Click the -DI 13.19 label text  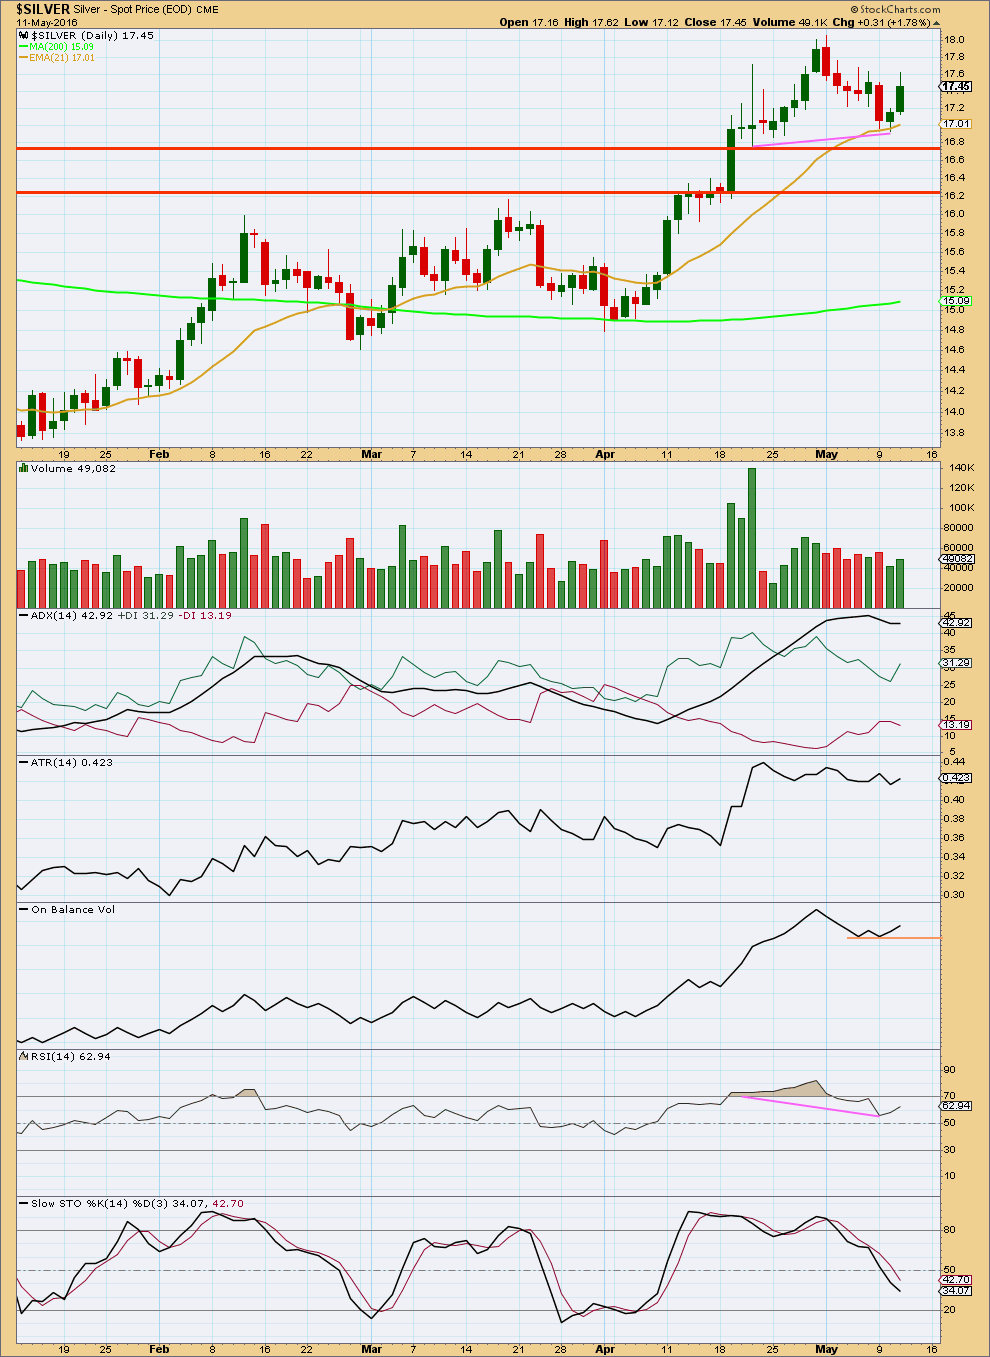(x=204, y=616)
